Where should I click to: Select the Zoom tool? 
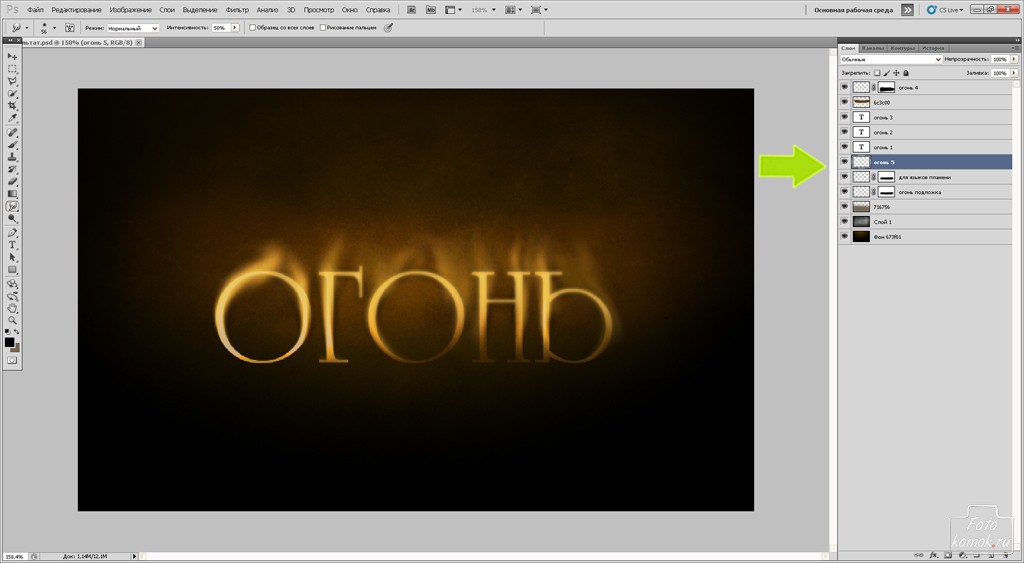12,321
